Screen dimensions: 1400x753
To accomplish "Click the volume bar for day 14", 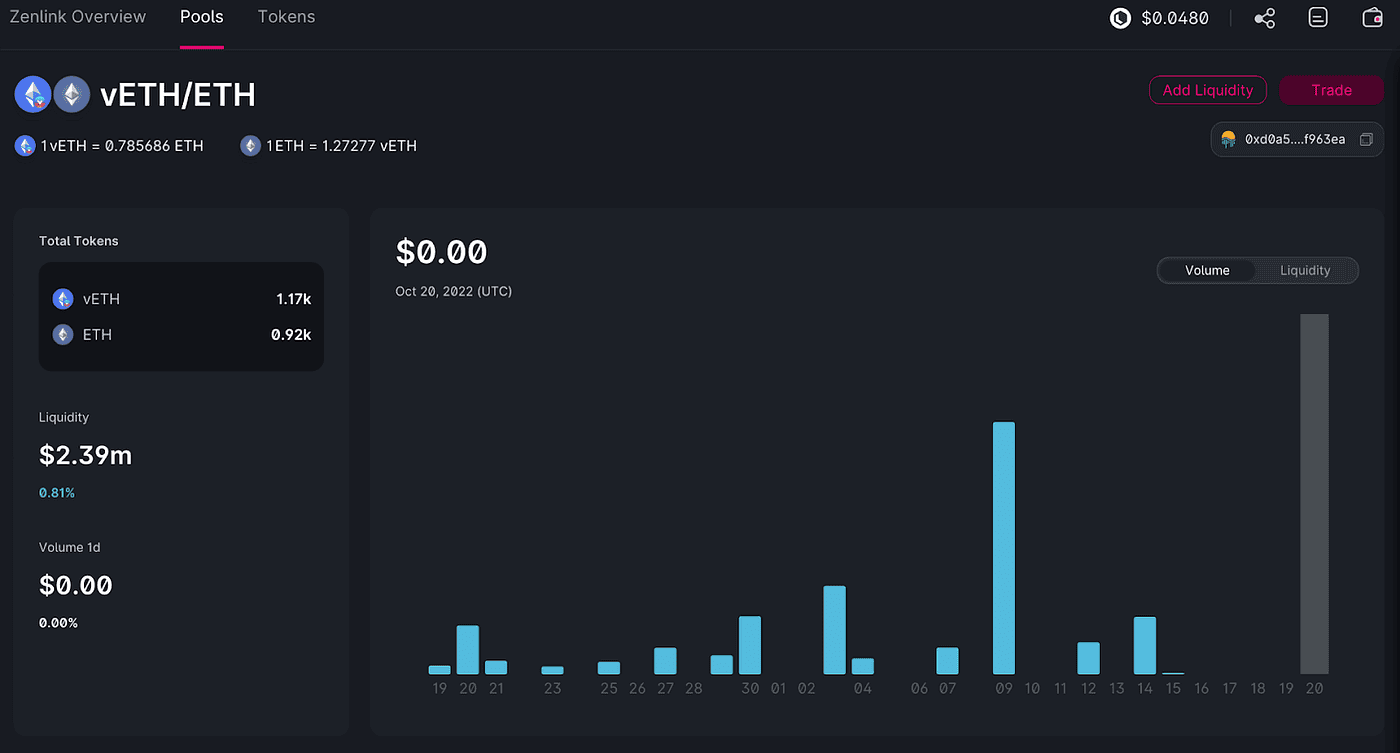I will 1145,645.
